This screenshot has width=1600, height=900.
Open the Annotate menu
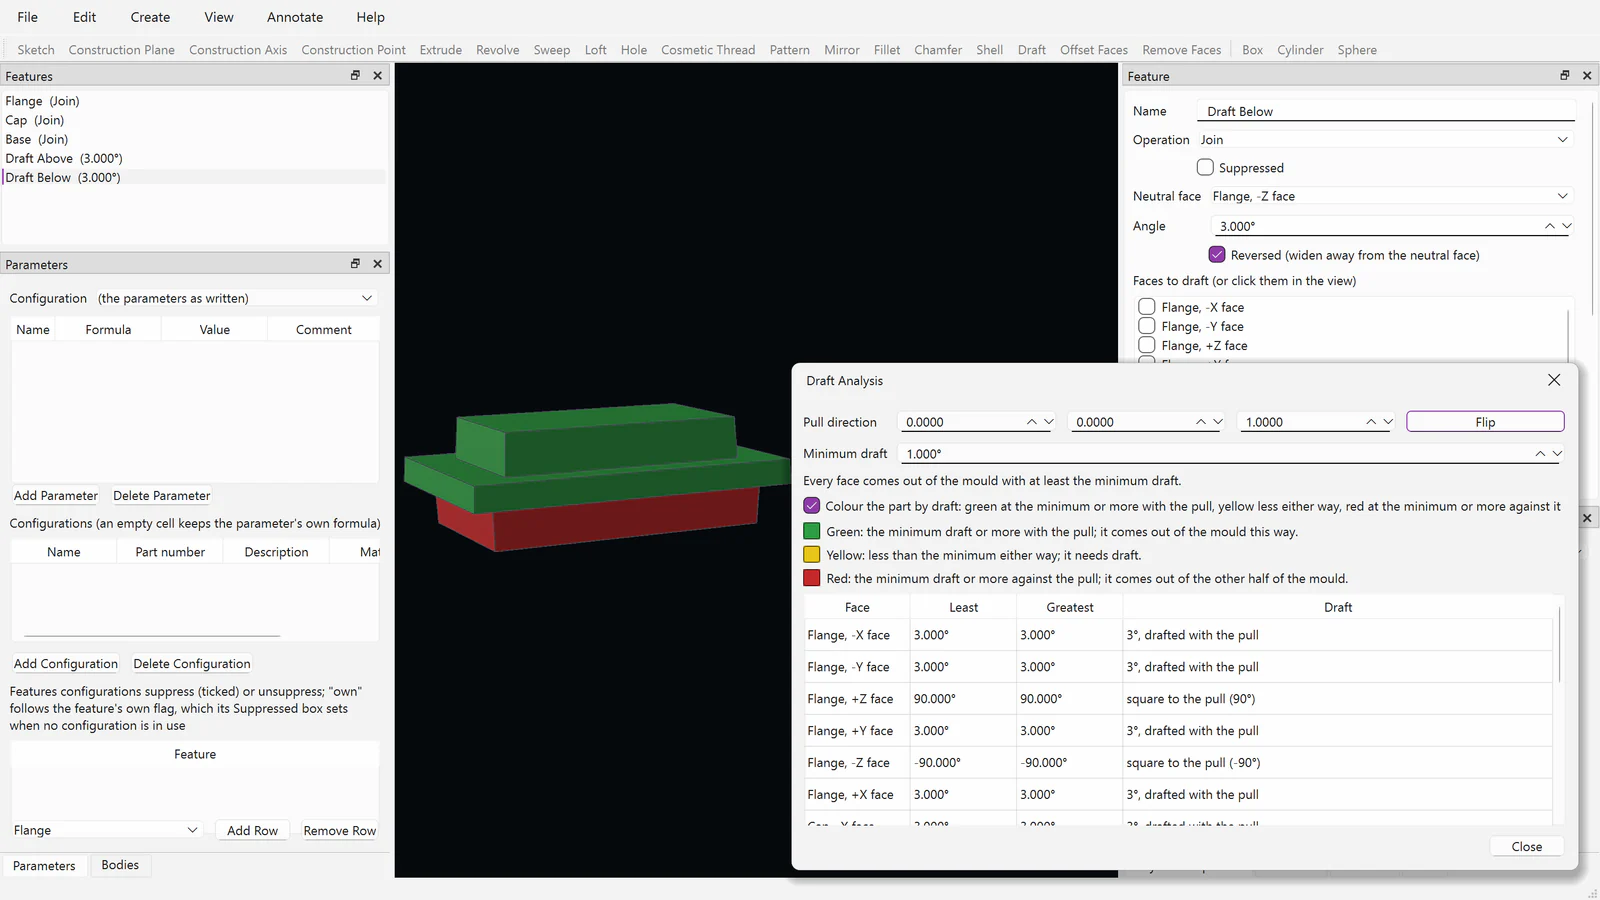(x=295, y=17)
